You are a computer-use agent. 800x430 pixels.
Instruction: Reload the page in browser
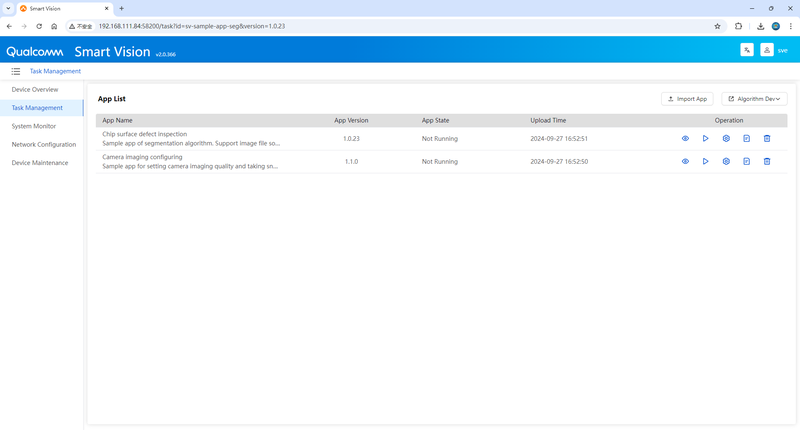tap(39, 26)
